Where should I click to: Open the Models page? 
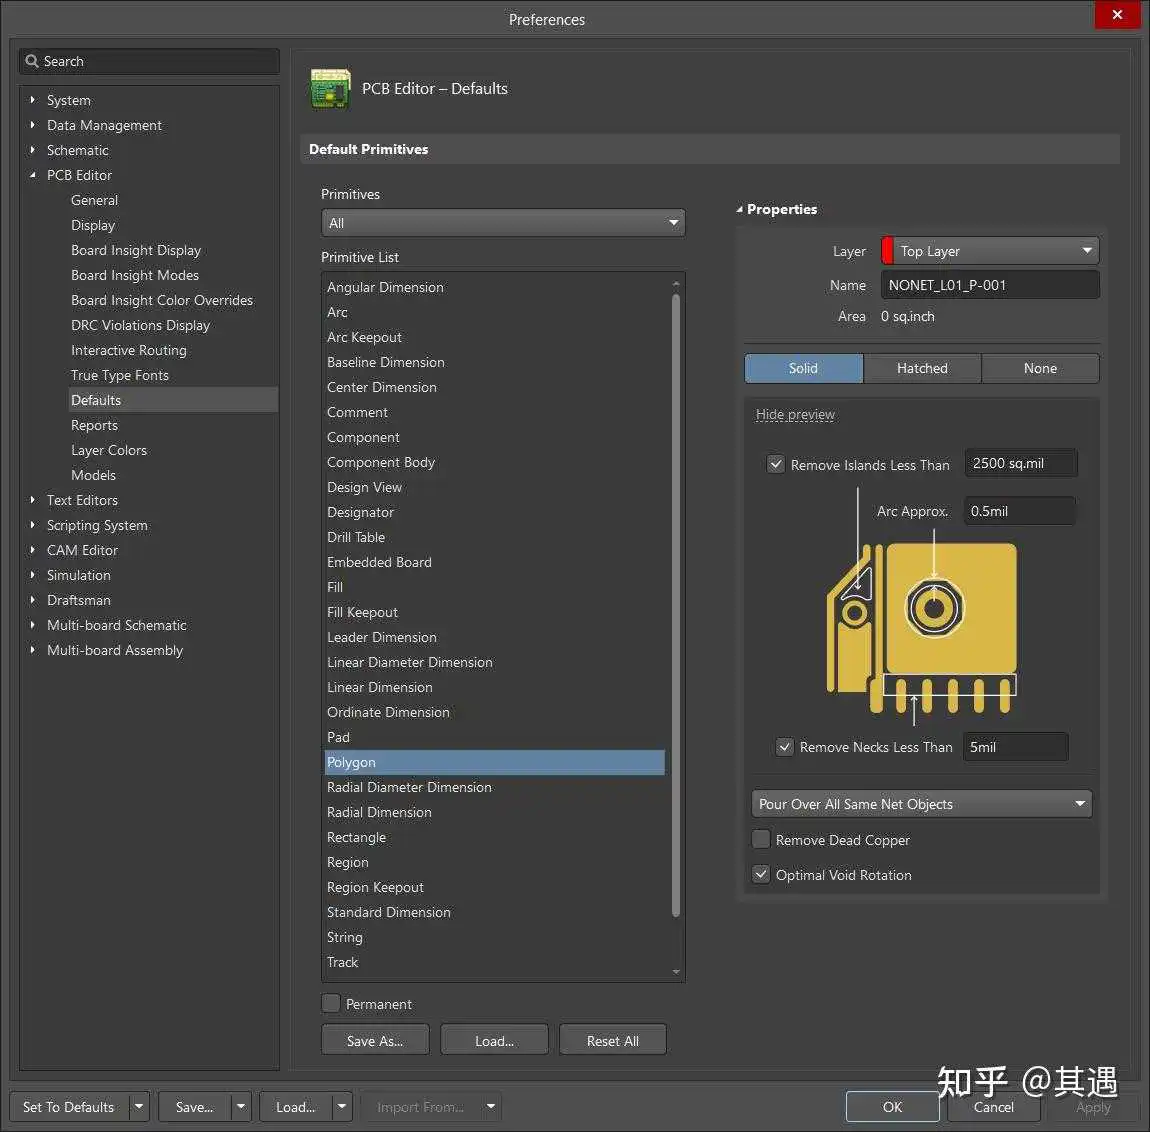[93, 475]
